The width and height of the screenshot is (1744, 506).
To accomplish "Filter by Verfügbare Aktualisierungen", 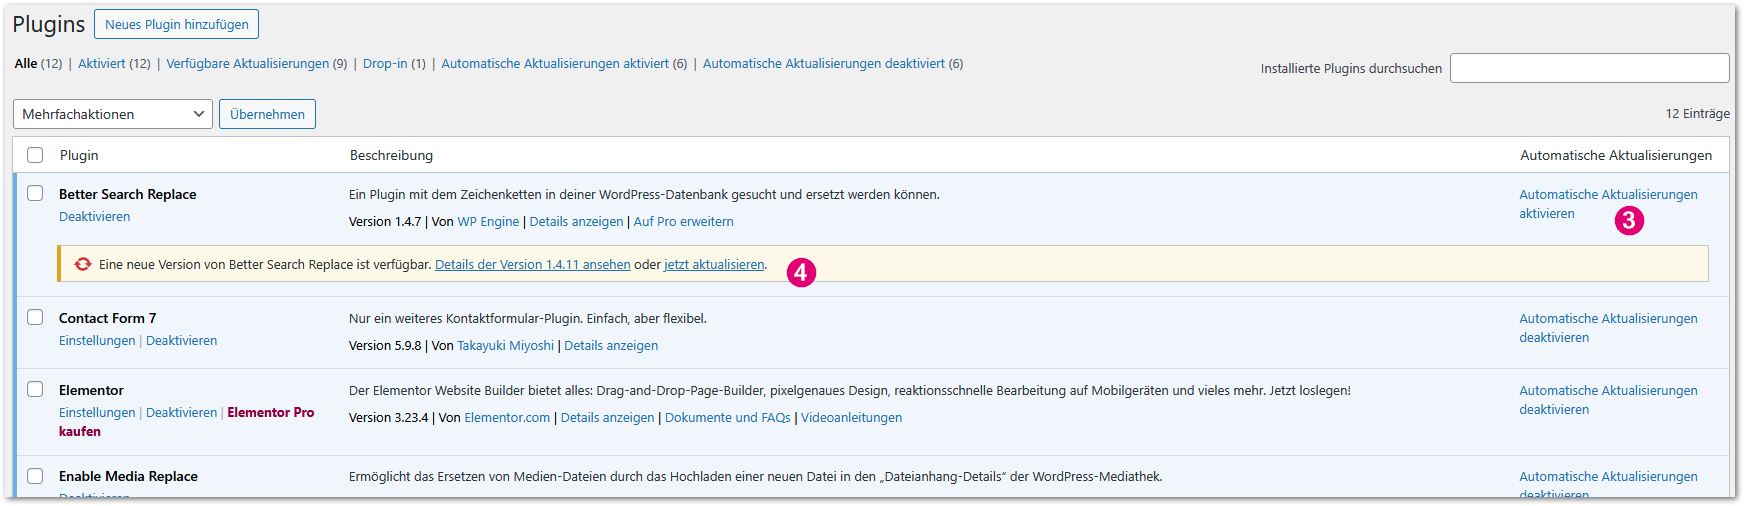I will [247, 63].
